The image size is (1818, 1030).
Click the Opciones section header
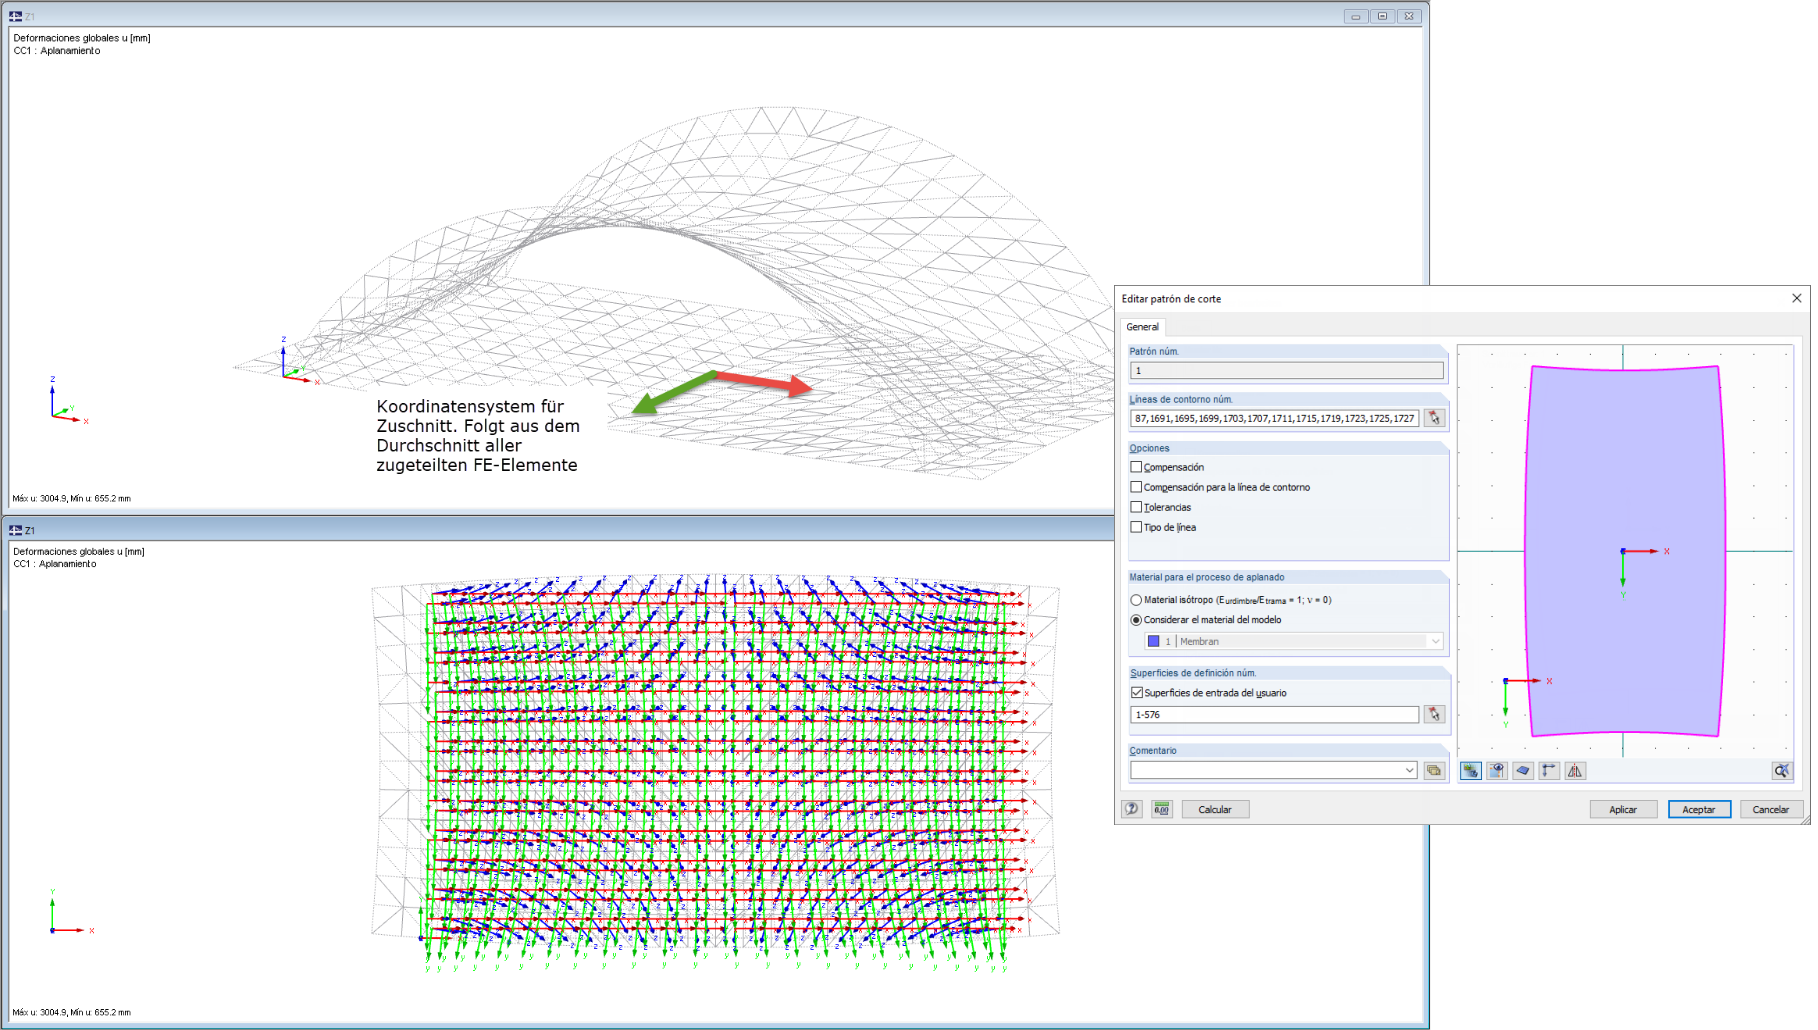1288,448
